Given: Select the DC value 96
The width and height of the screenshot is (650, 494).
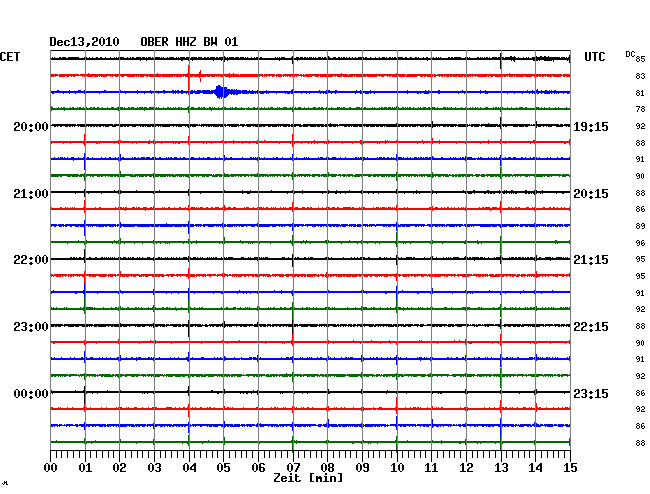Looking at the screenshot, I should (640, 243).
